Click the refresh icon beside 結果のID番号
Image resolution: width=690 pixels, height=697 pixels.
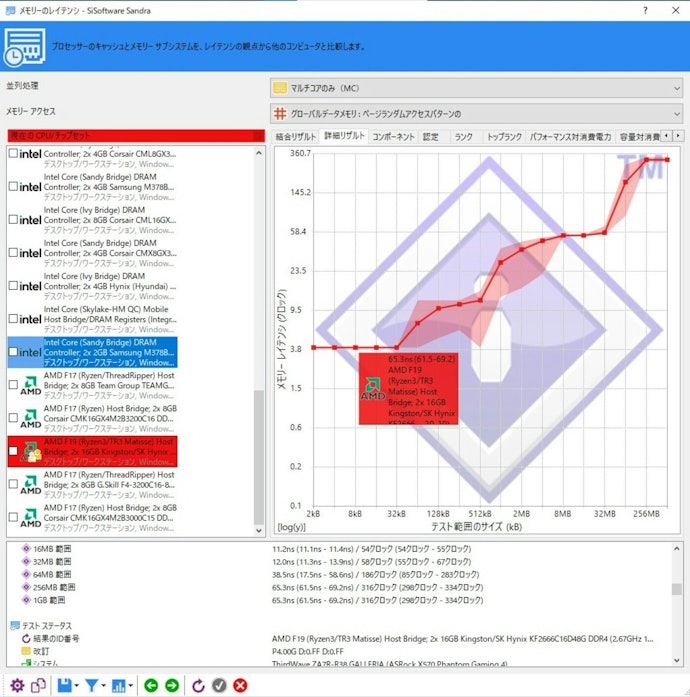pos(26,638)
